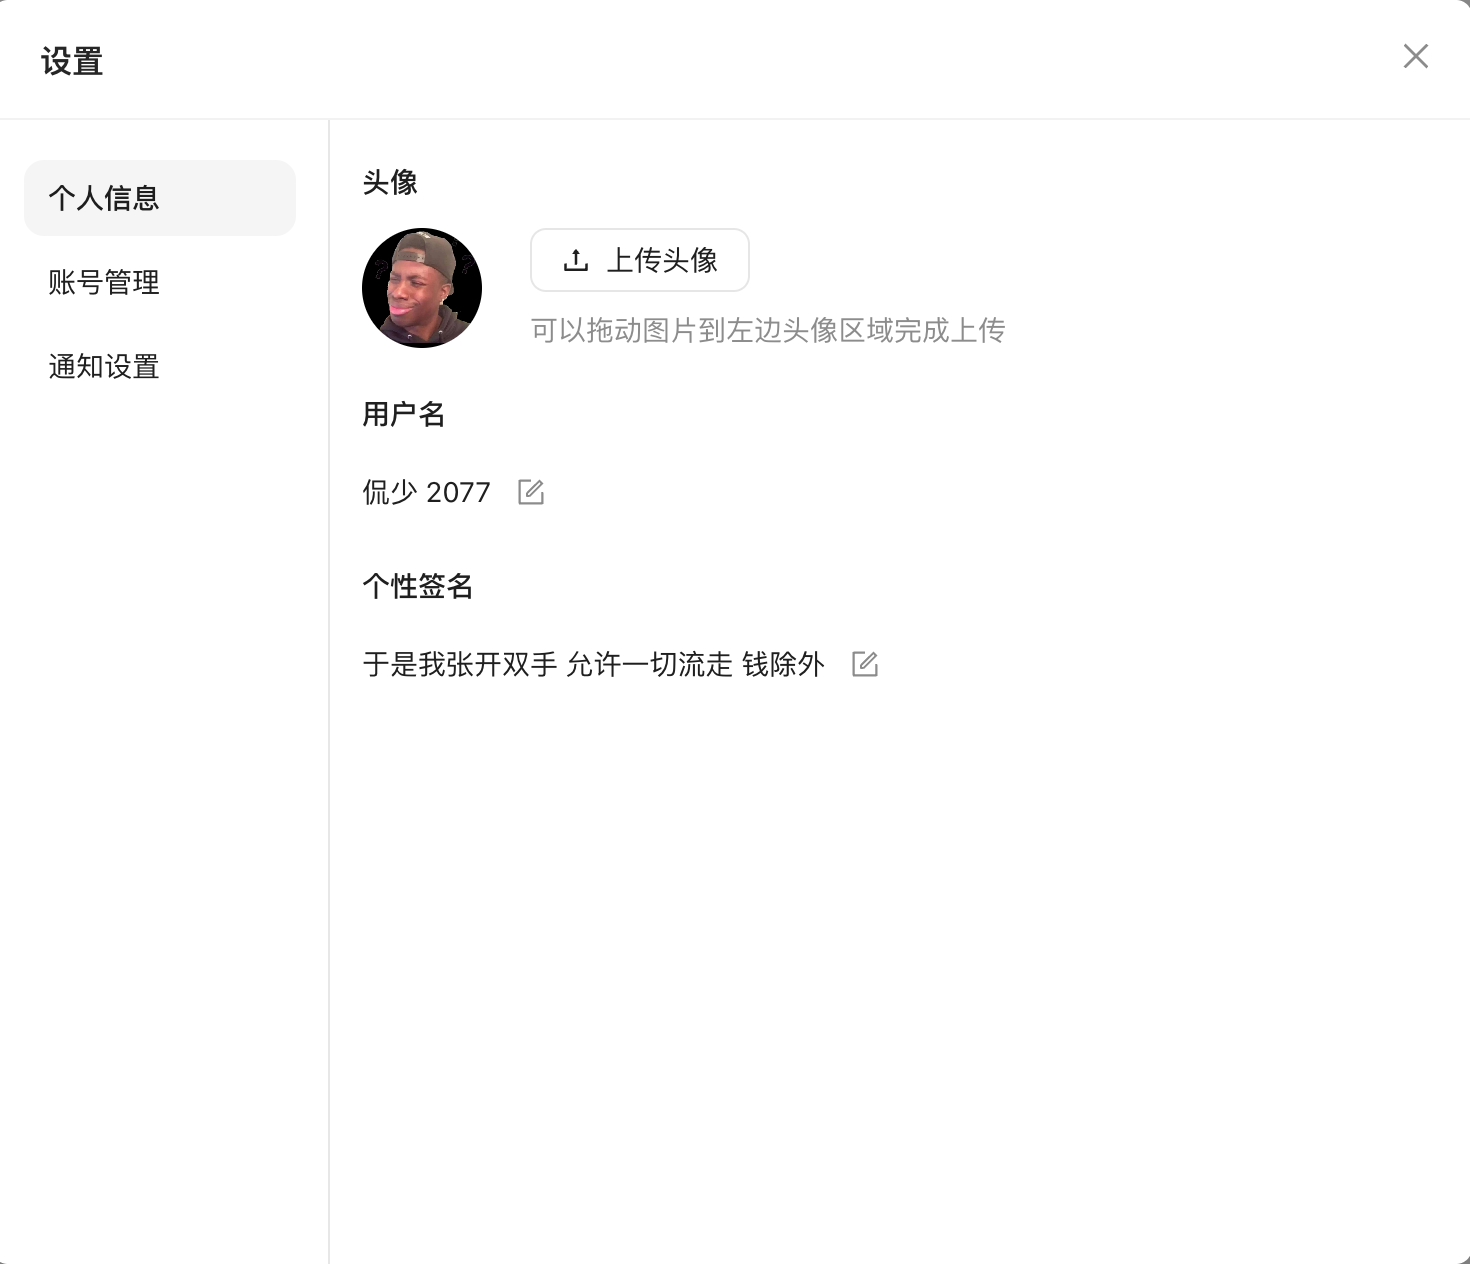This screenshot has width=1470, height=1264.
Task: Edit the 个性签名 signature pencil icon
Action: 865,664
